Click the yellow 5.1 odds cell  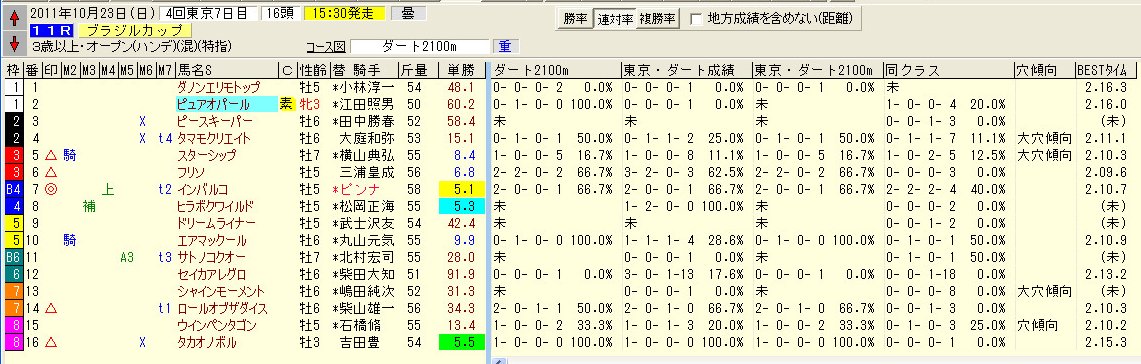[461, 189]
